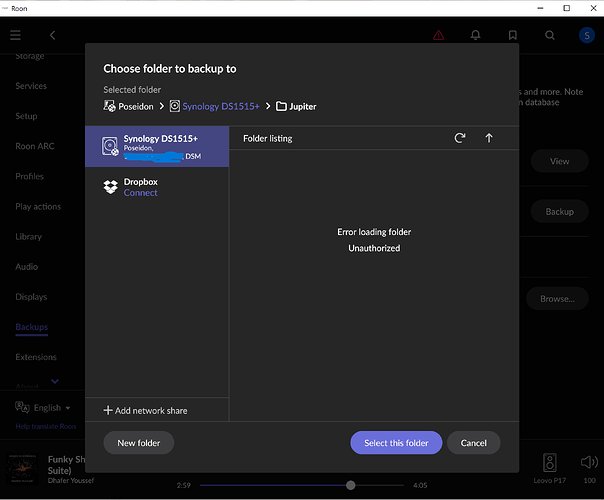Click the Dhafer Youssef artist name
The height and width of the screenshot is (500, 604).
71,480
